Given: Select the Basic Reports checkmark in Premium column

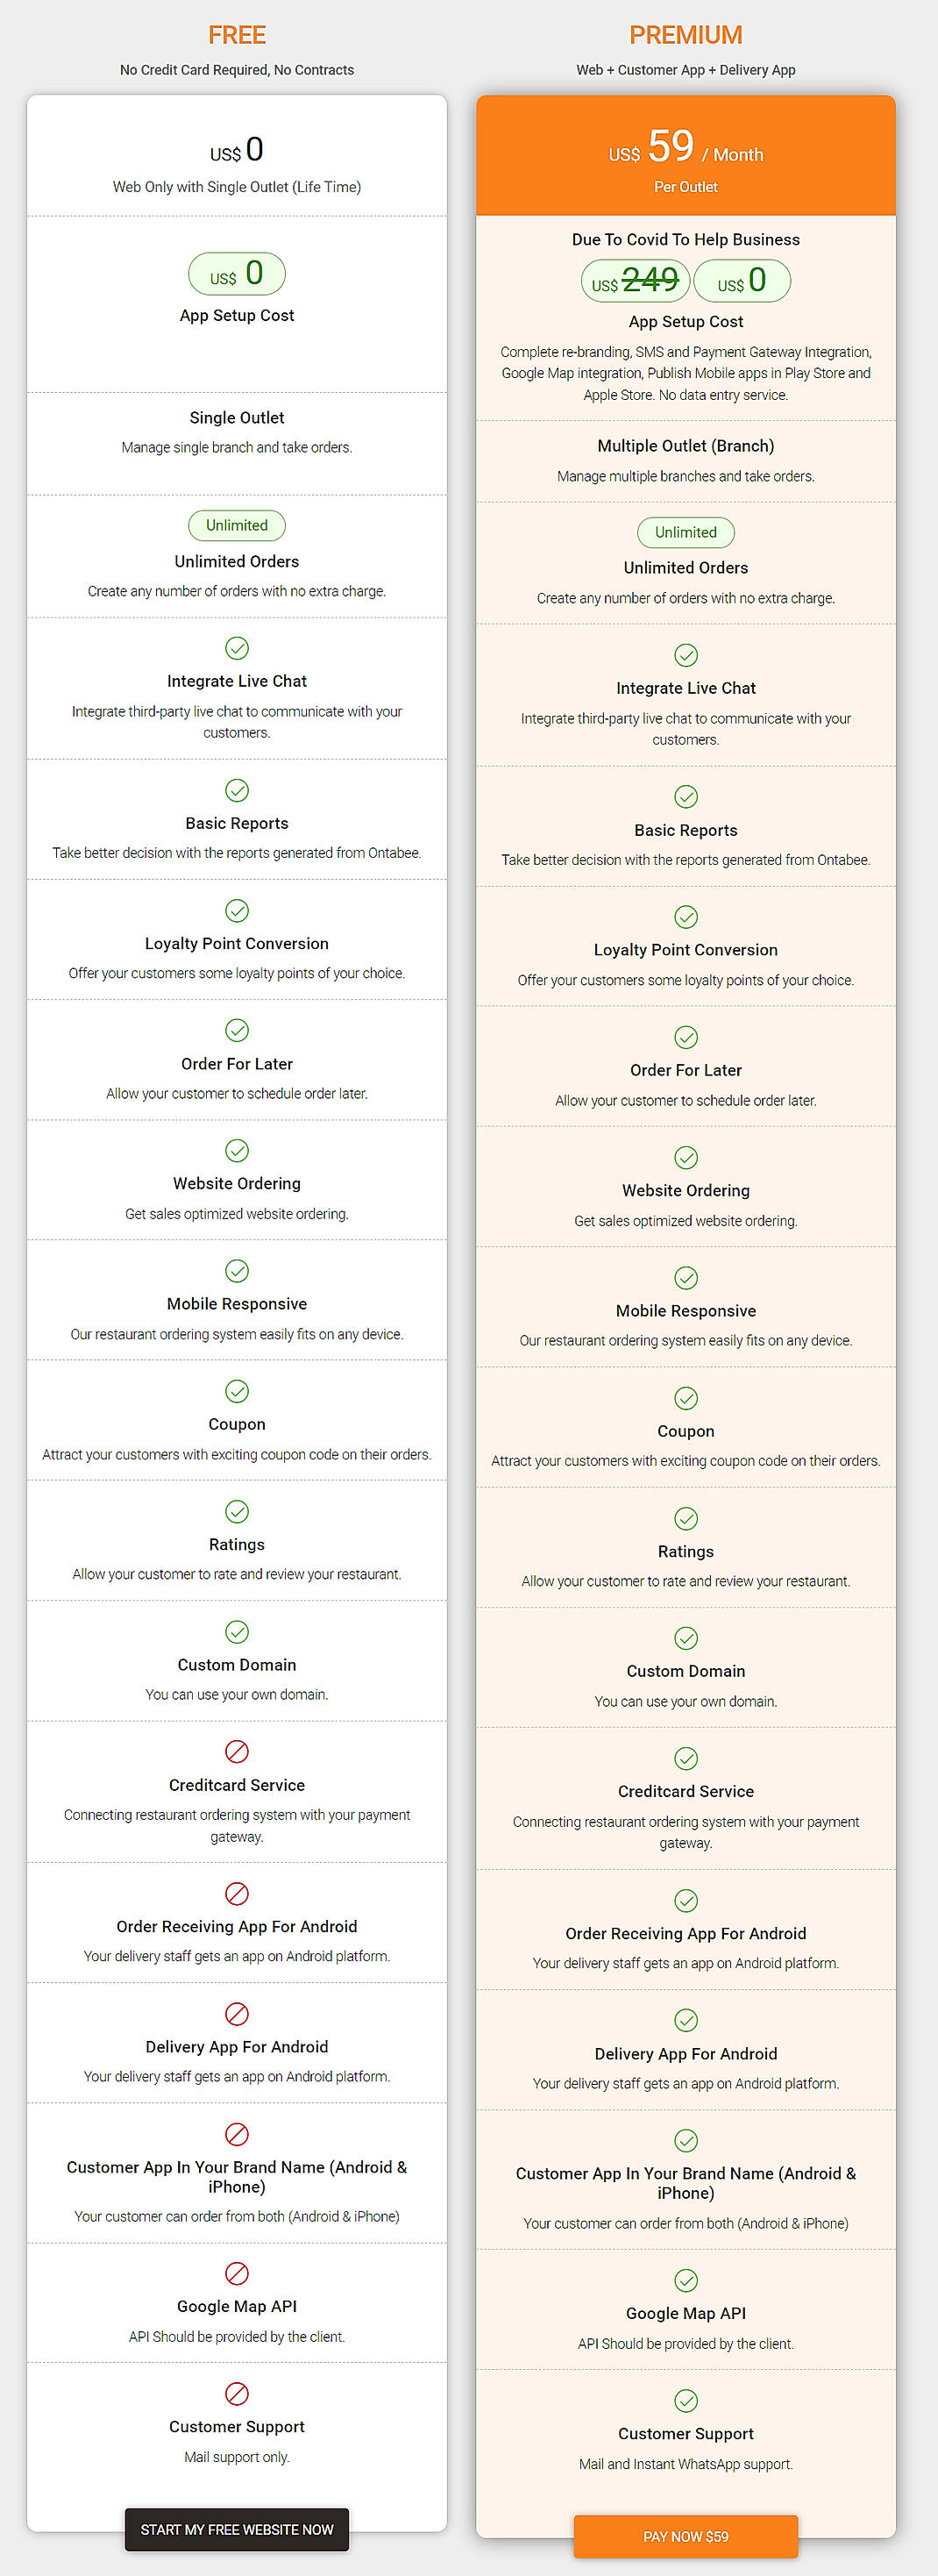Looking at the screenshot, I should (686, 796).
